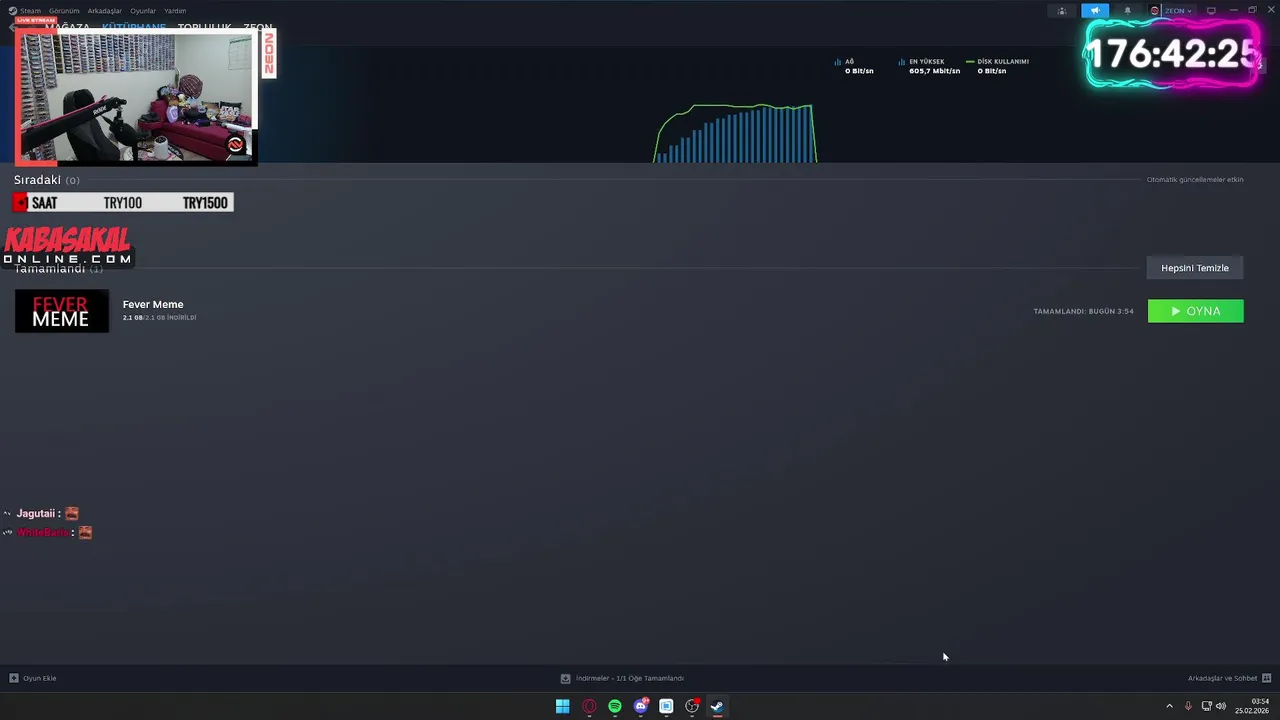1280x720 pixels.
Task: Open volume speaker tray icon
Action: click(x=1221, y=706)
